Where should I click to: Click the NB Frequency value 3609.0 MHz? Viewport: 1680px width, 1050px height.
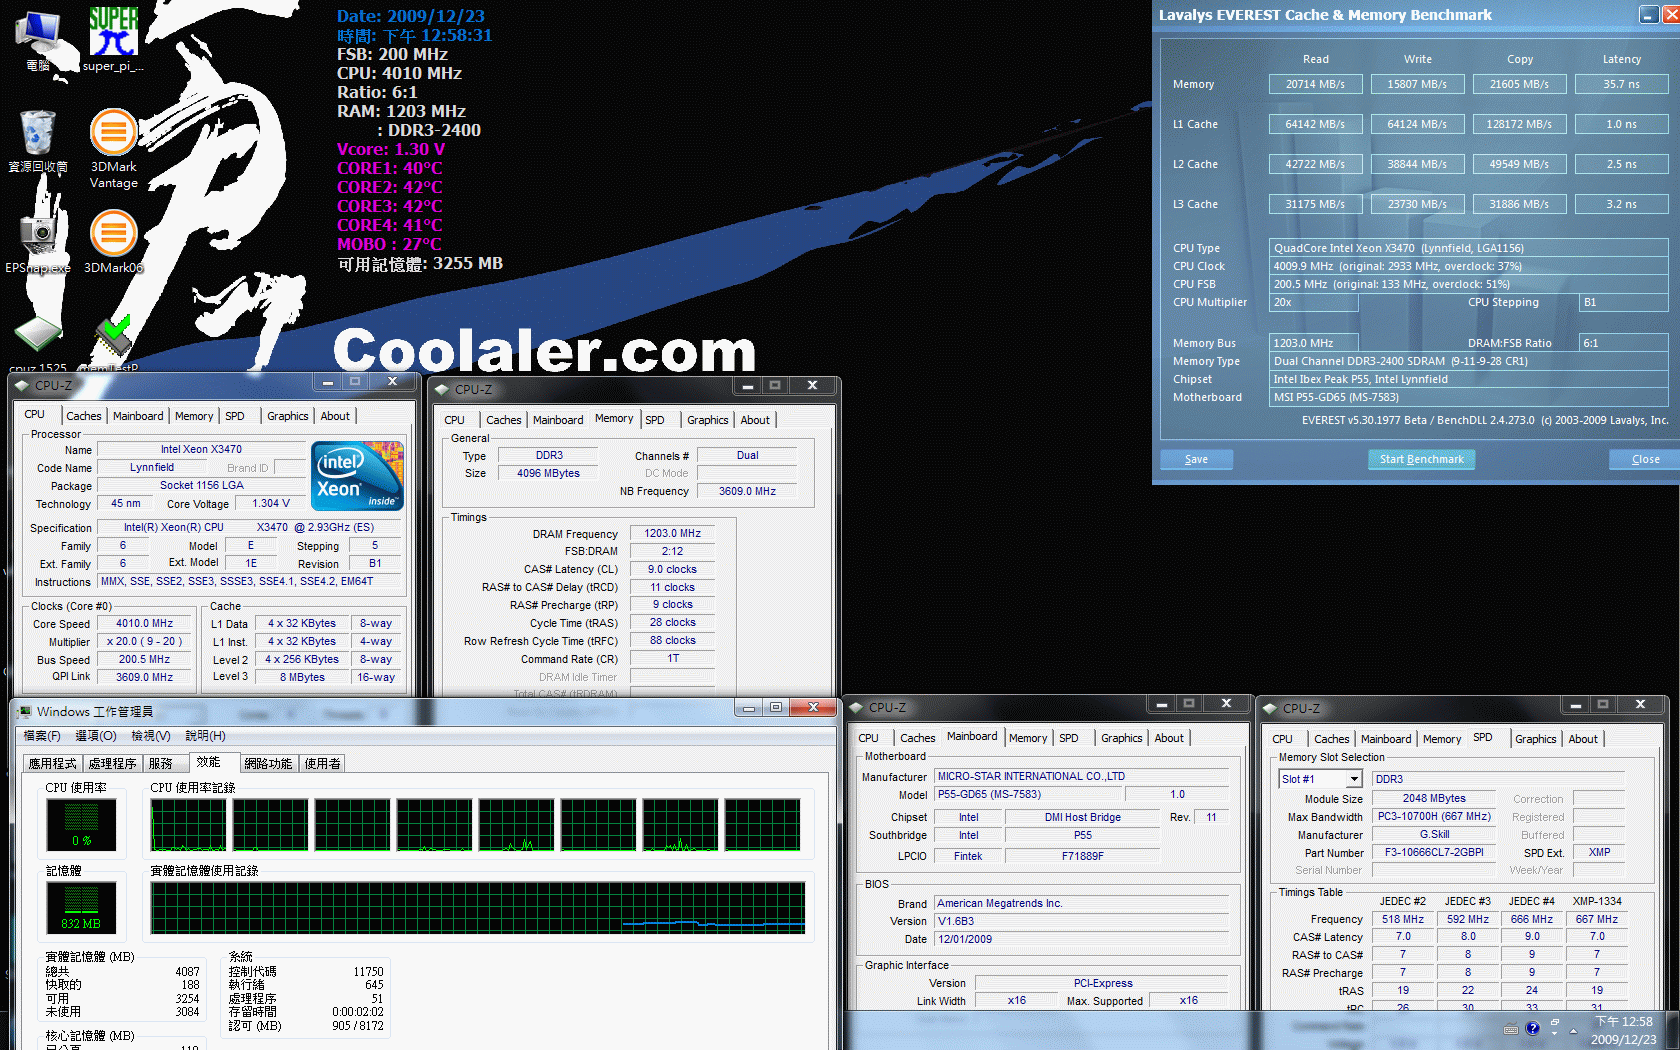click(x=747, y=492)
